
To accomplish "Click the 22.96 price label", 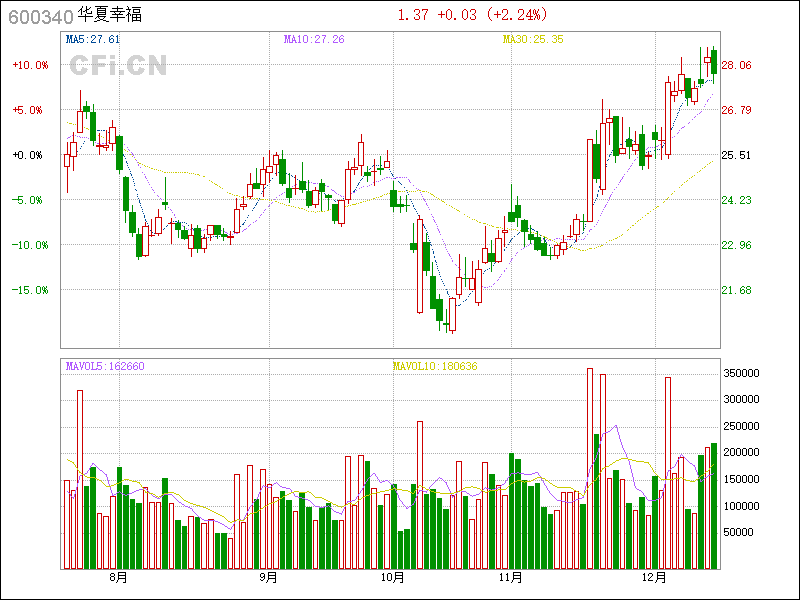I will tap(736, 245).
